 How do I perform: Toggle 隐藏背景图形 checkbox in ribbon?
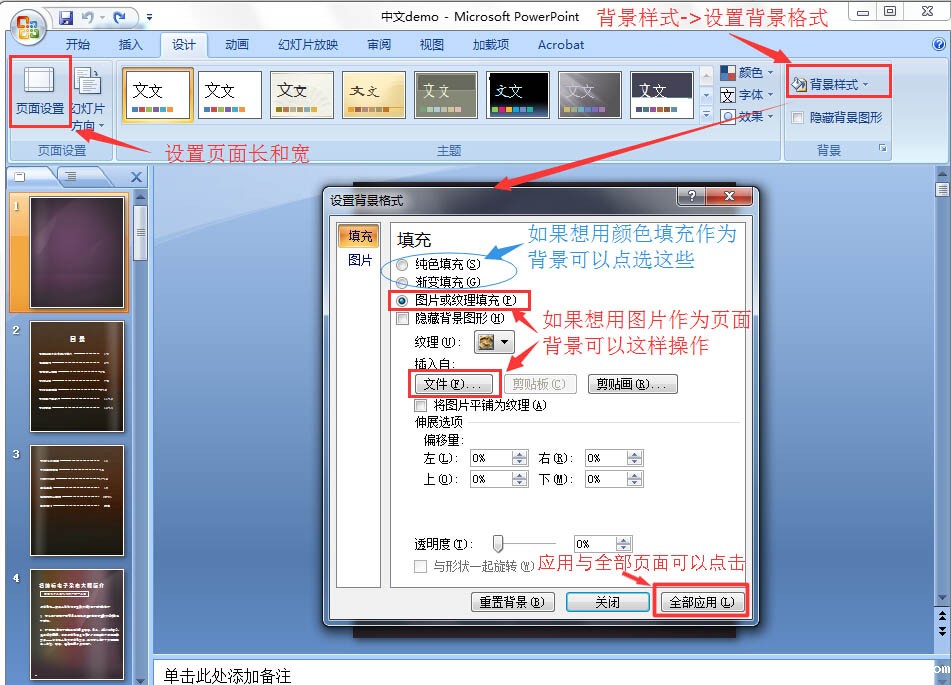(x=797, y=117)
